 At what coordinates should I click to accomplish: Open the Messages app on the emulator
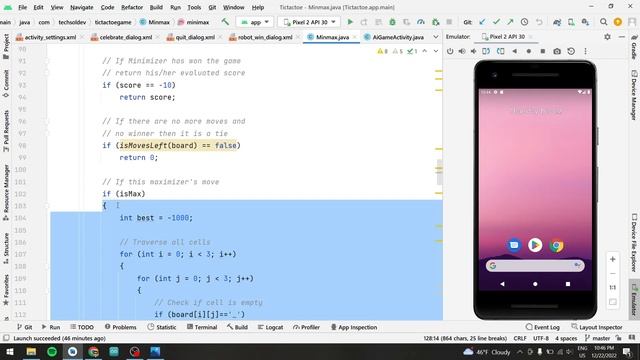click(x=514, y=245)
